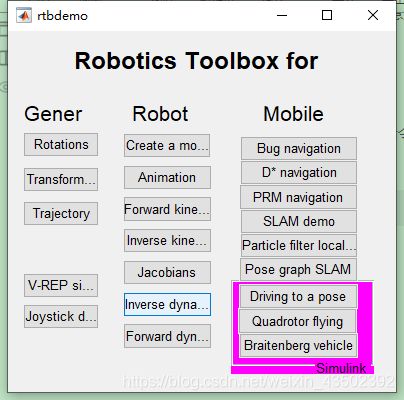Run the SLAM demo button
This screenshot has width=404, height=400.
(x=299, y=221)
